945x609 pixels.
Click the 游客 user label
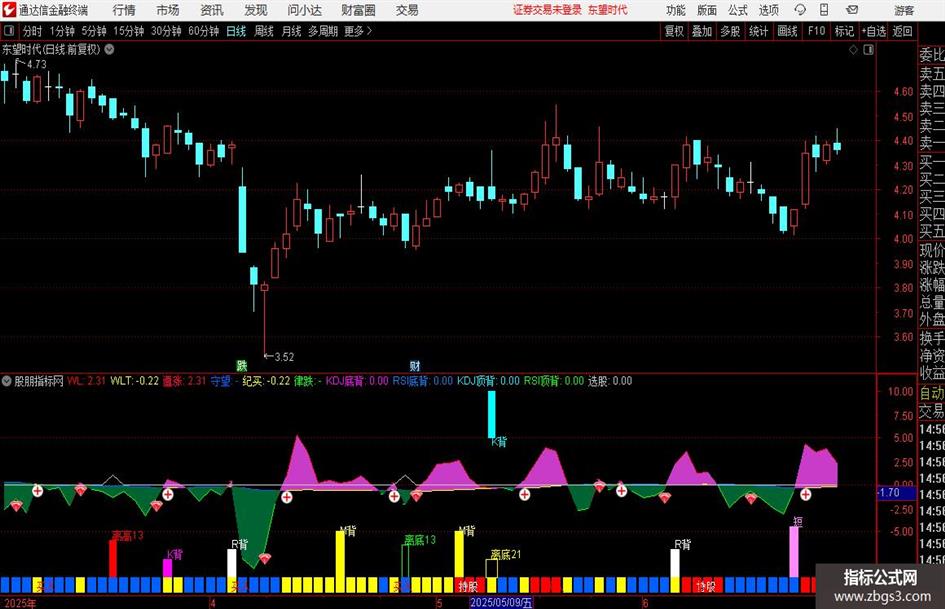pos(903,10)
